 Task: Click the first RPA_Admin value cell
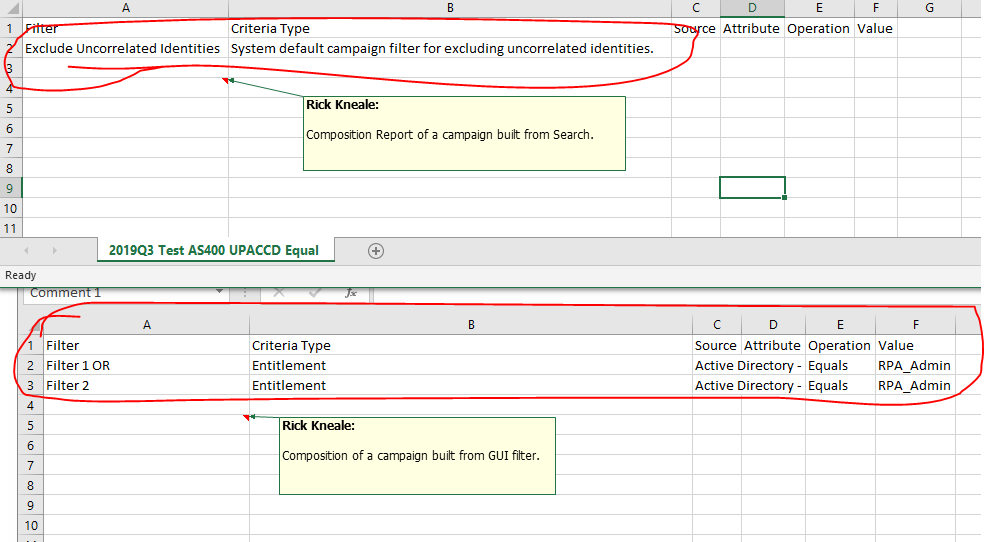pyautogui.click(x=915, y=366)
